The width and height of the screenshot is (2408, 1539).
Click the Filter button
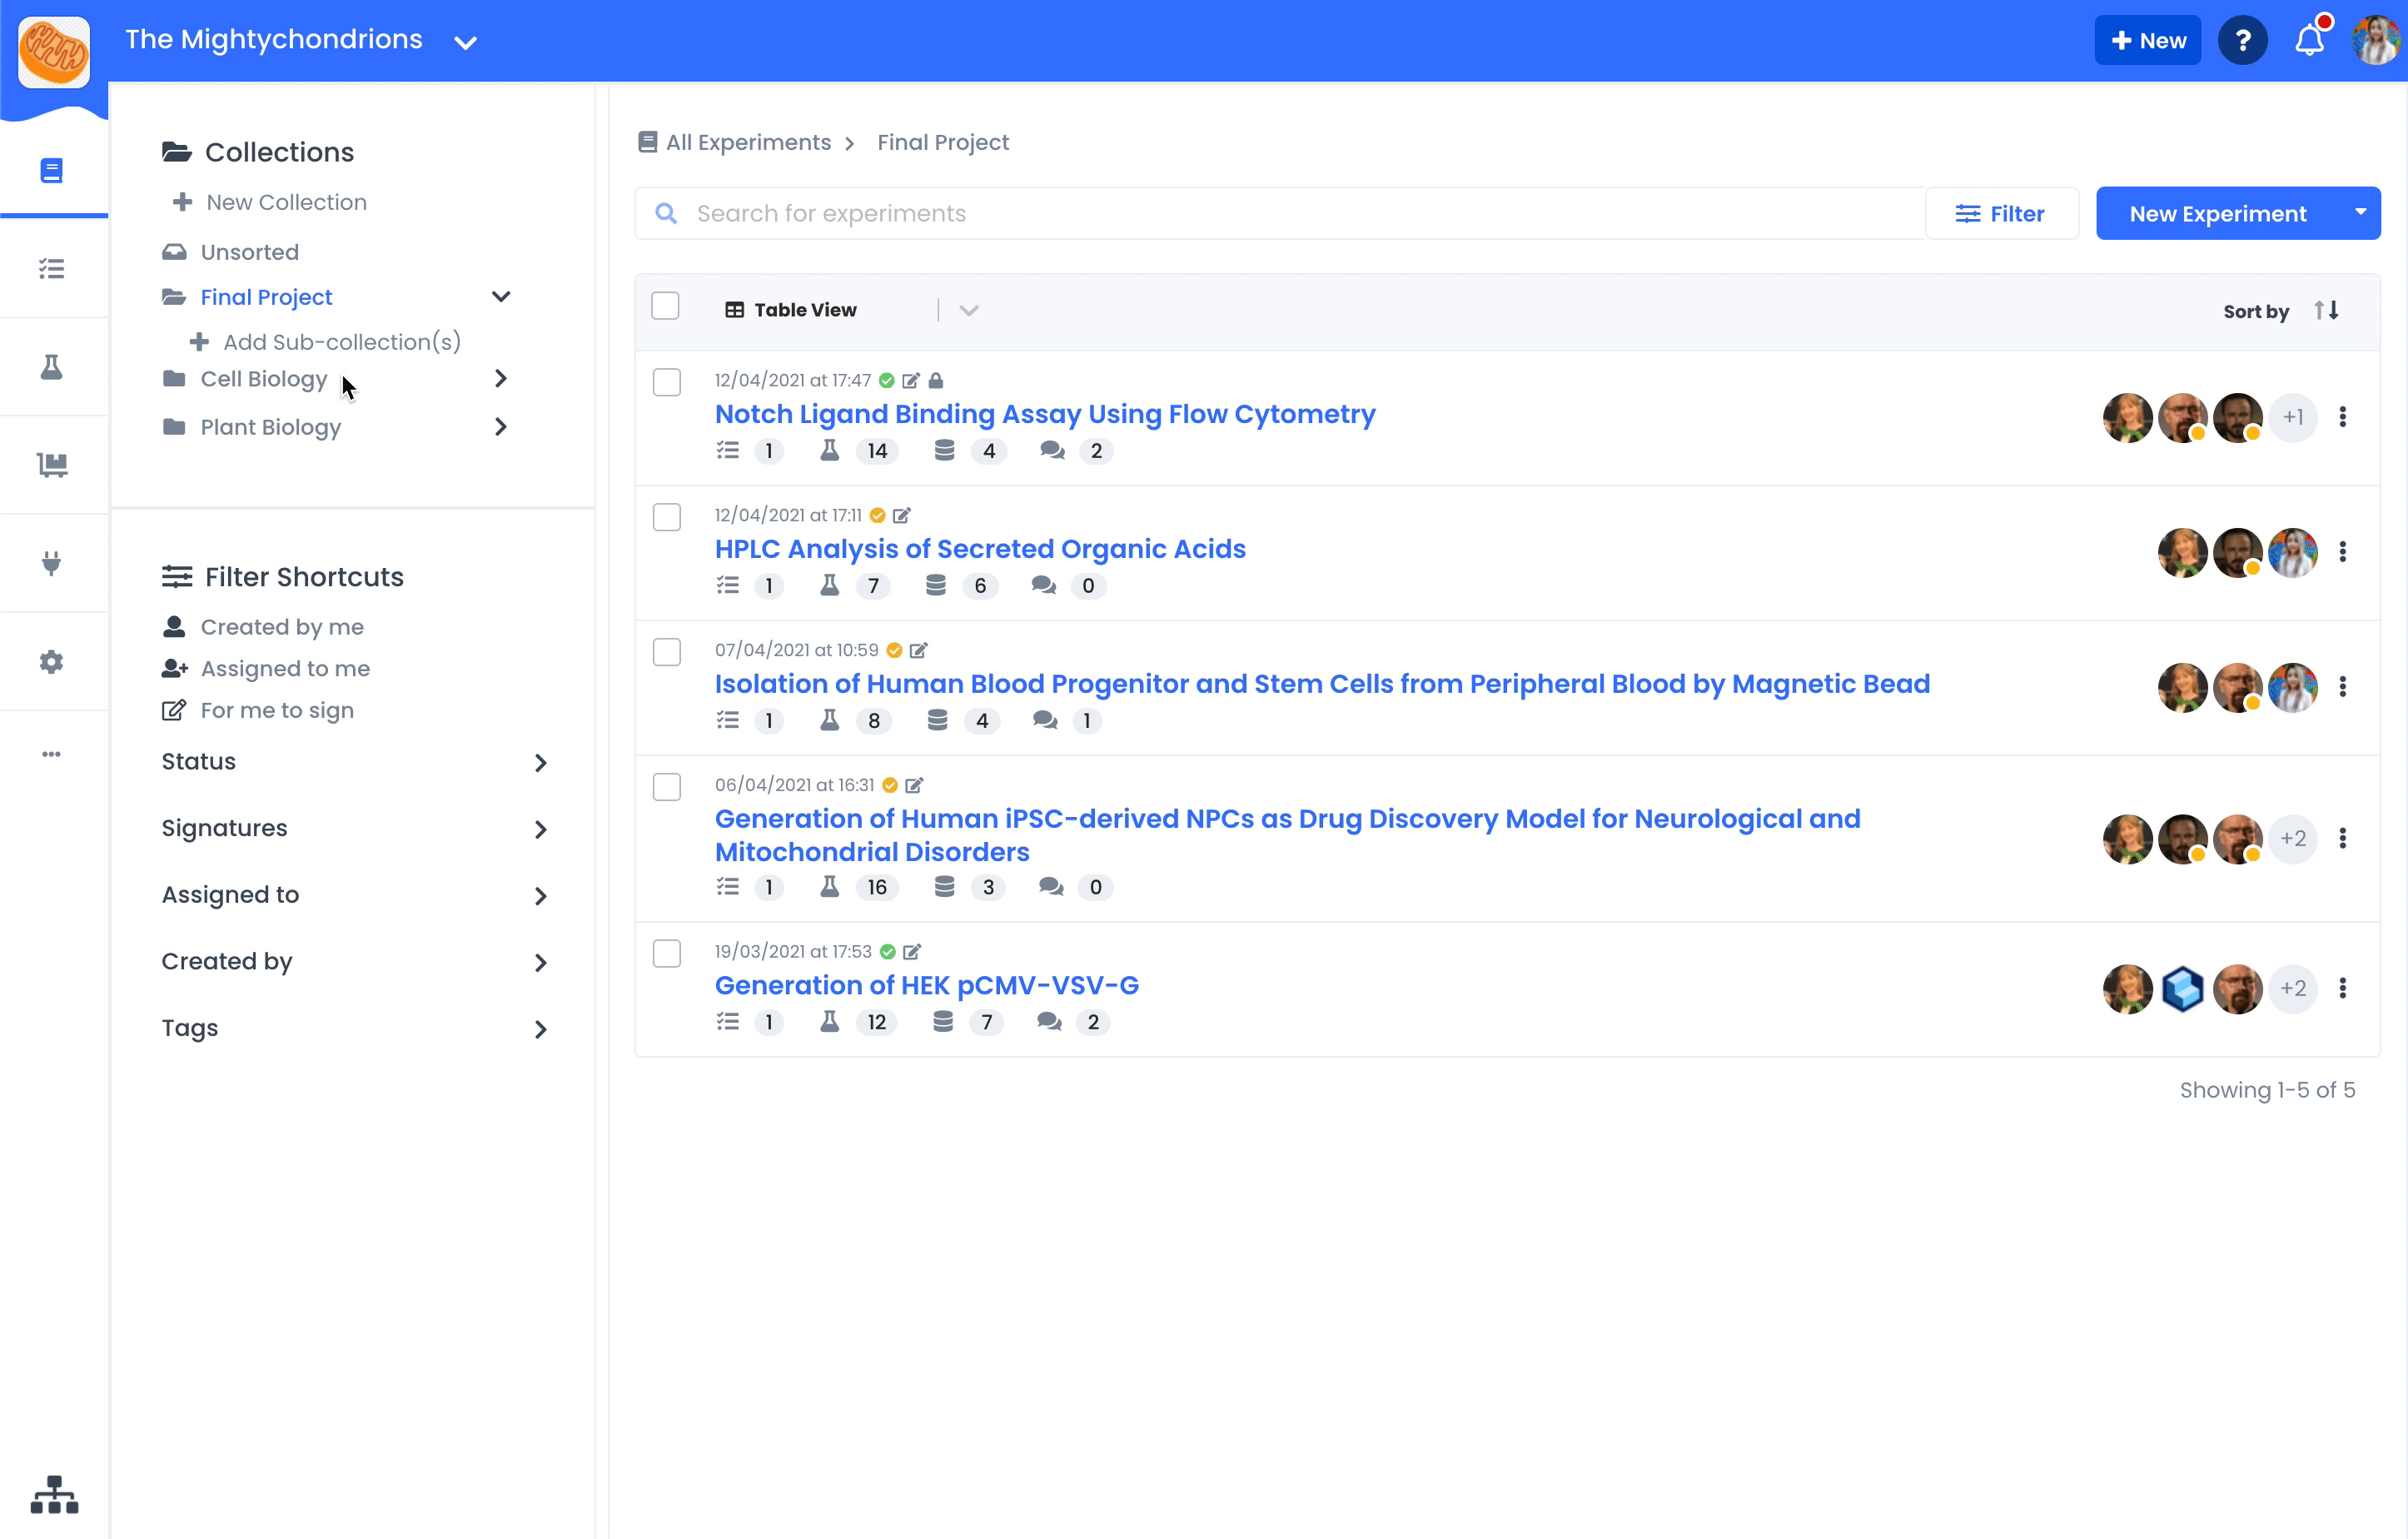click(x=2001, y=214)
